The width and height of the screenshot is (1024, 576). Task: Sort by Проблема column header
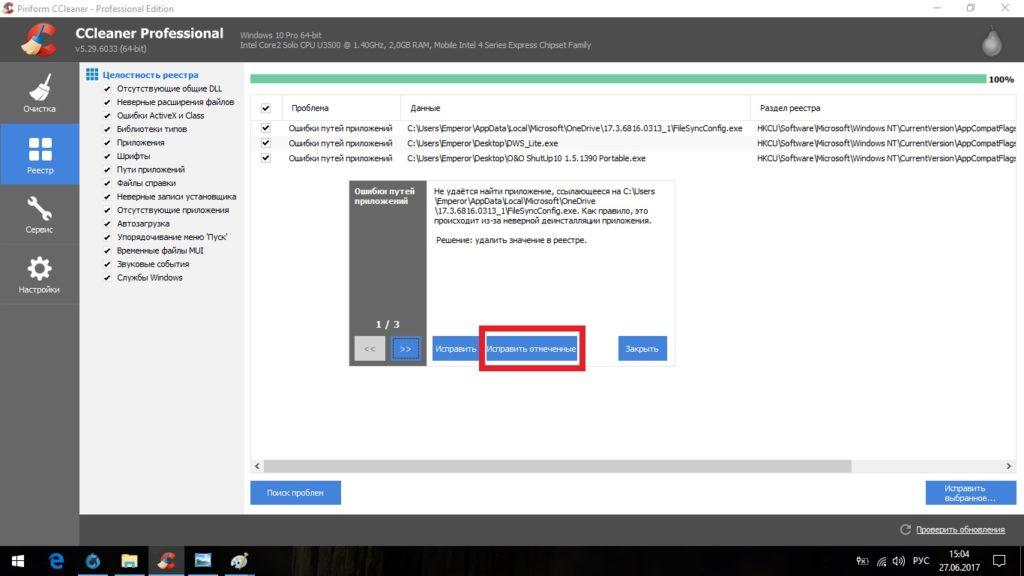pos(342,108)
